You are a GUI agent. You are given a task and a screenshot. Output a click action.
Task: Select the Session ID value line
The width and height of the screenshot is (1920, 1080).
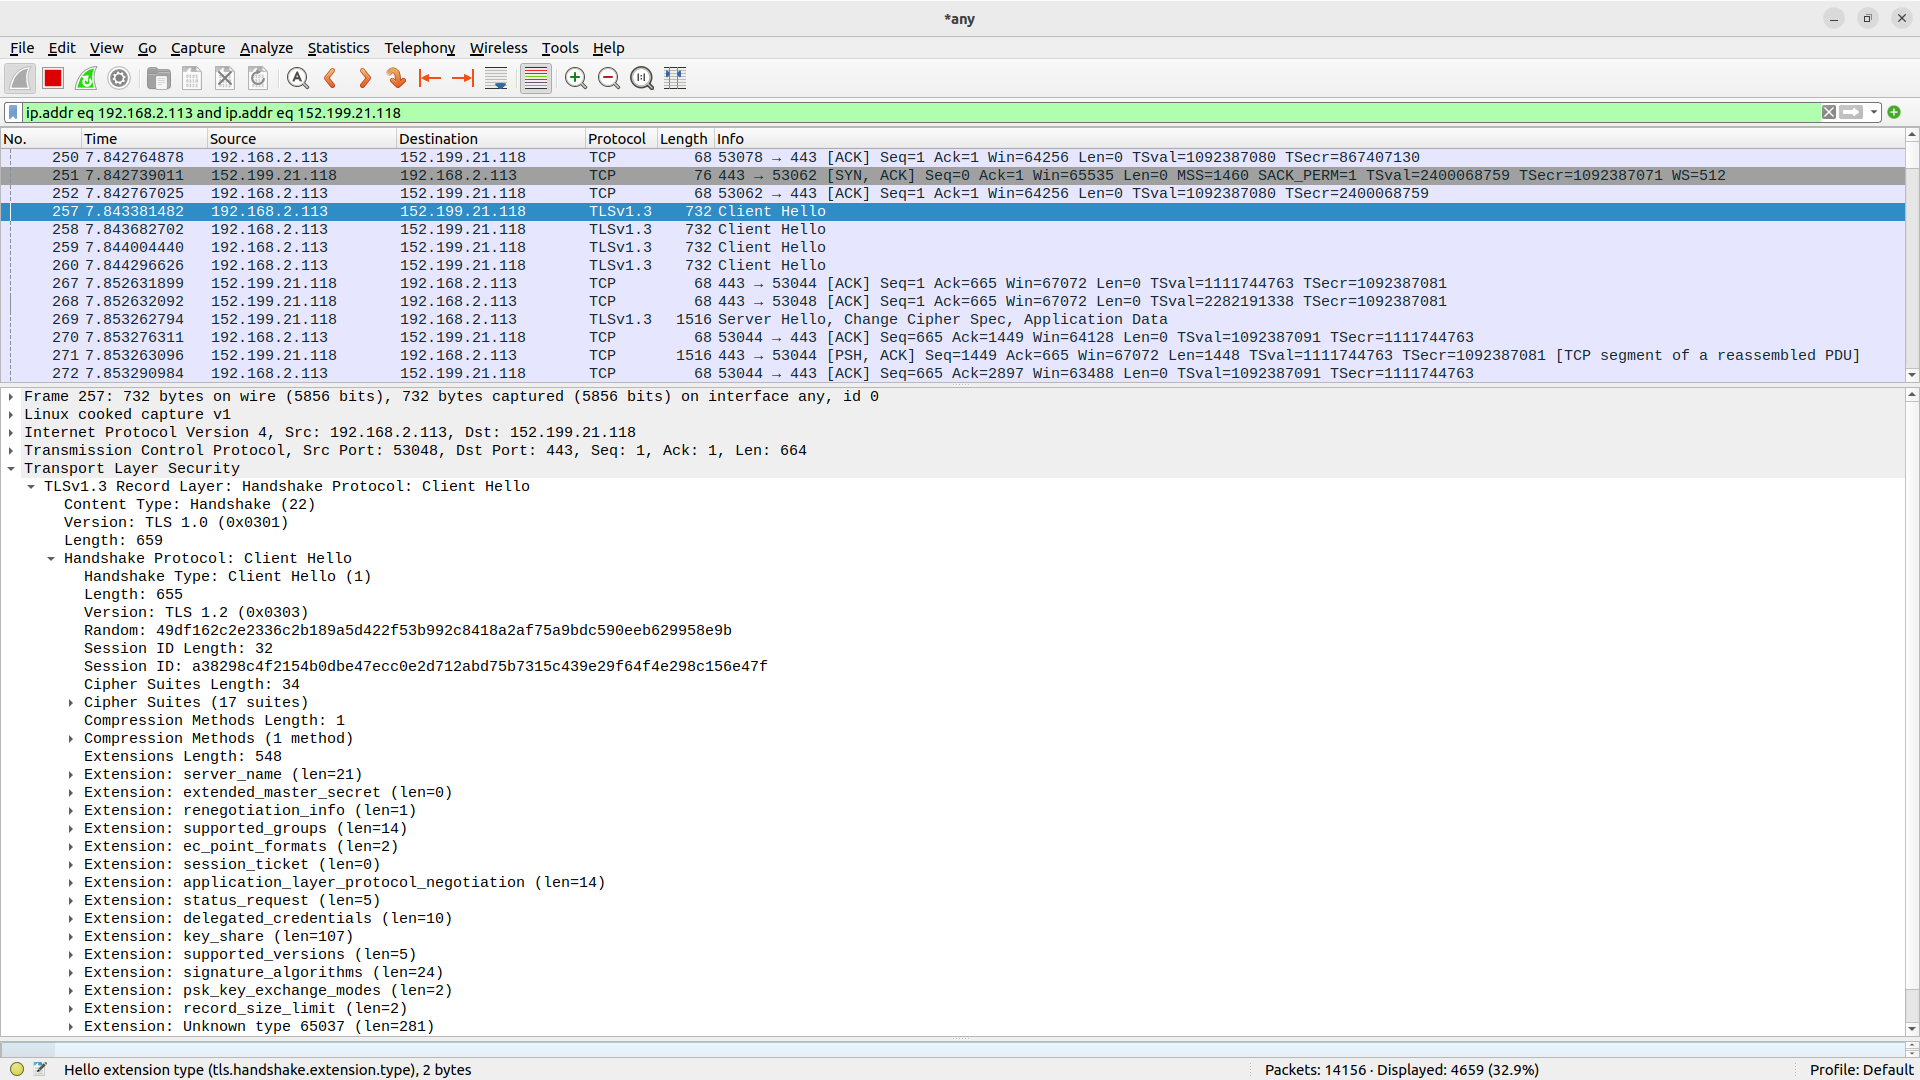click(426, 667)
